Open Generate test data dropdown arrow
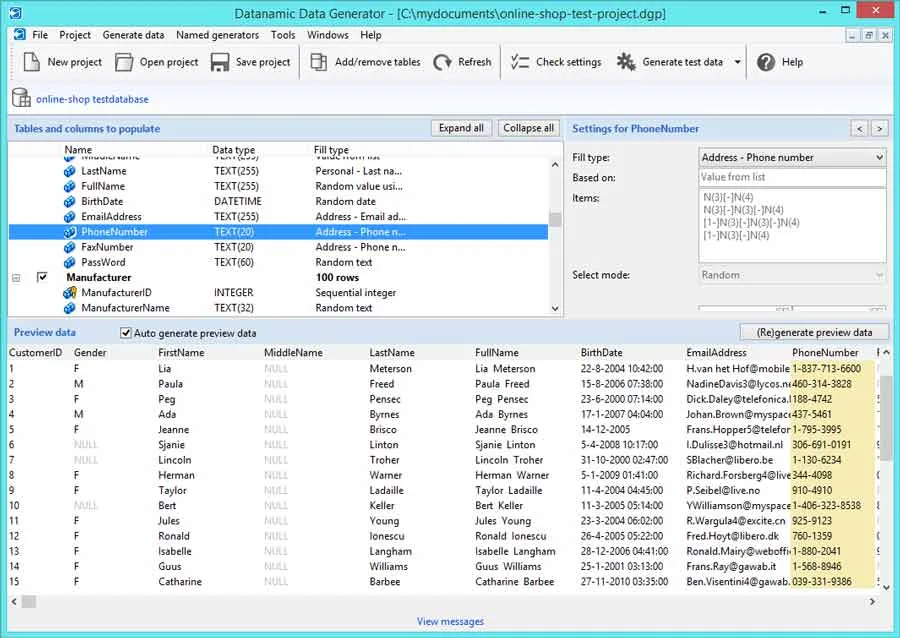 point(737,62)
